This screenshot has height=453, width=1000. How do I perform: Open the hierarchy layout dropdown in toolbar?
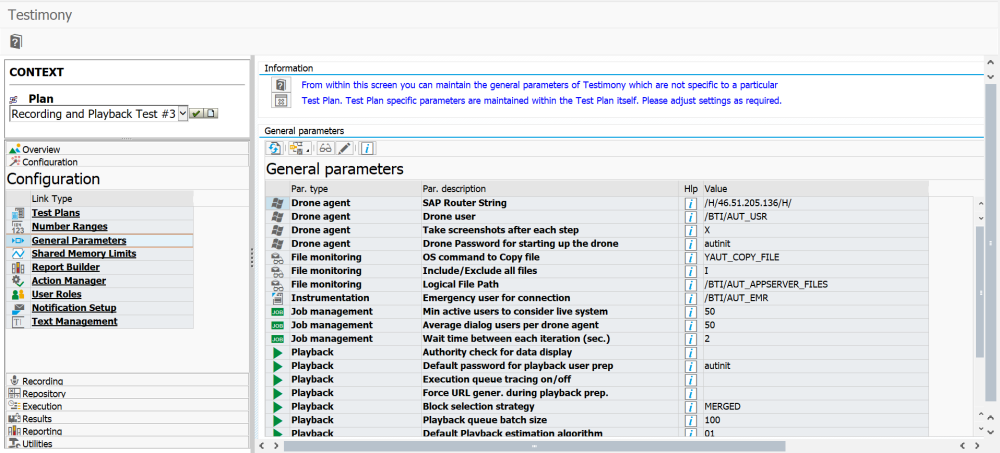pyautogui.click(x=298, y=149)
